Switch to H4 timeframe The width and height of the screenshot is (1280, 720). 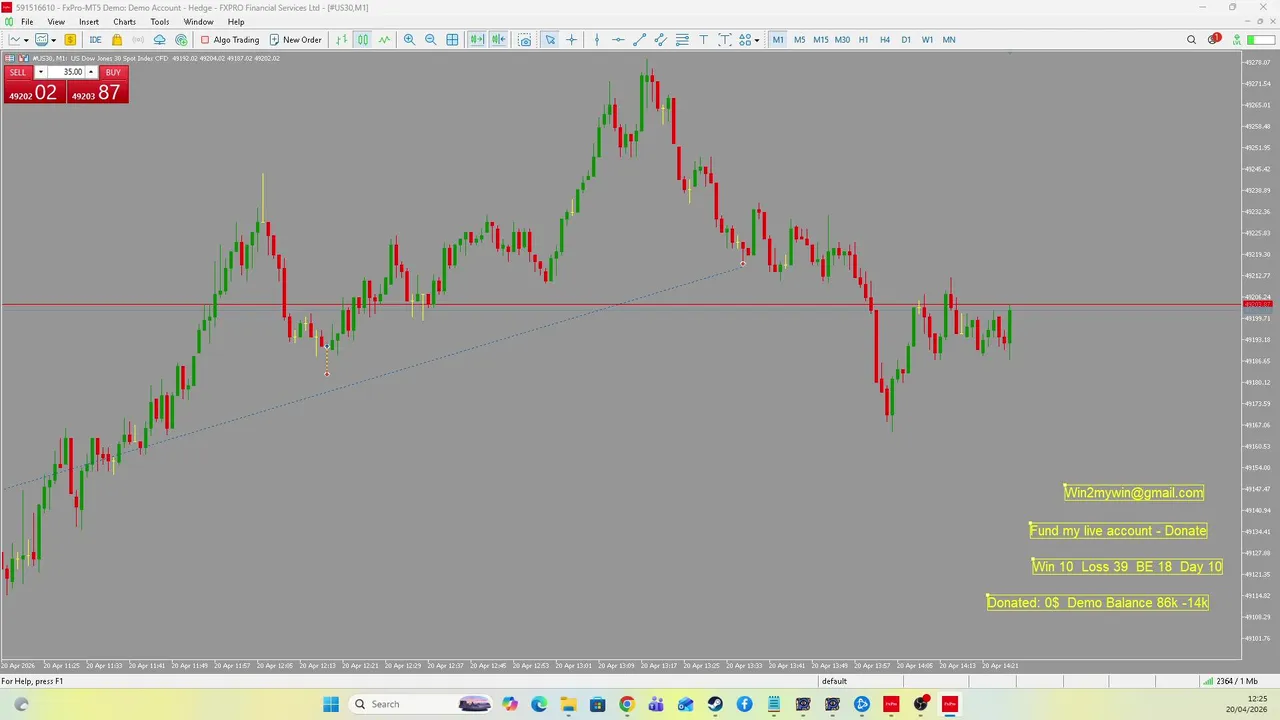coord(884,40)
